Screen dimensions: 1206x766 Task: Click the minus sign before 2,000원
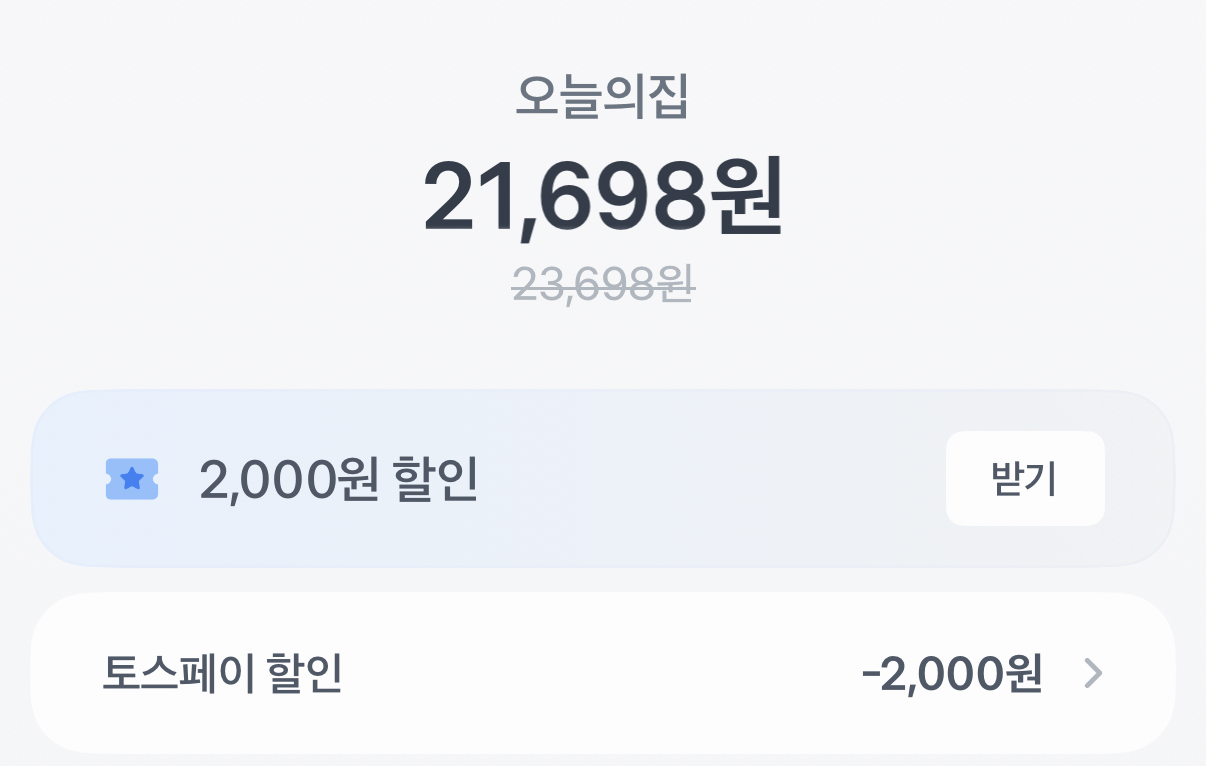tap(870, 674)
